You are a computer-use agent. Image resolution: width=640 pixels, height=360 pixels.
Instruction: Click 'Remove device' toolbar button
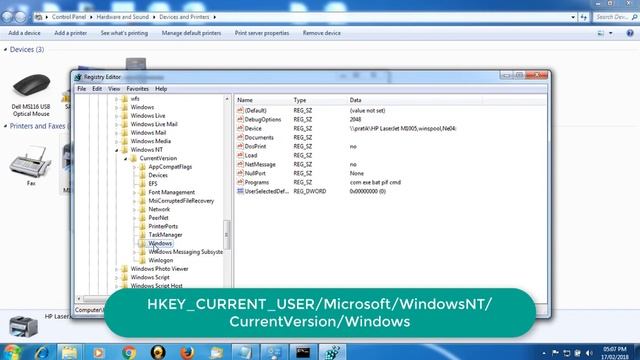pos(321,33)
